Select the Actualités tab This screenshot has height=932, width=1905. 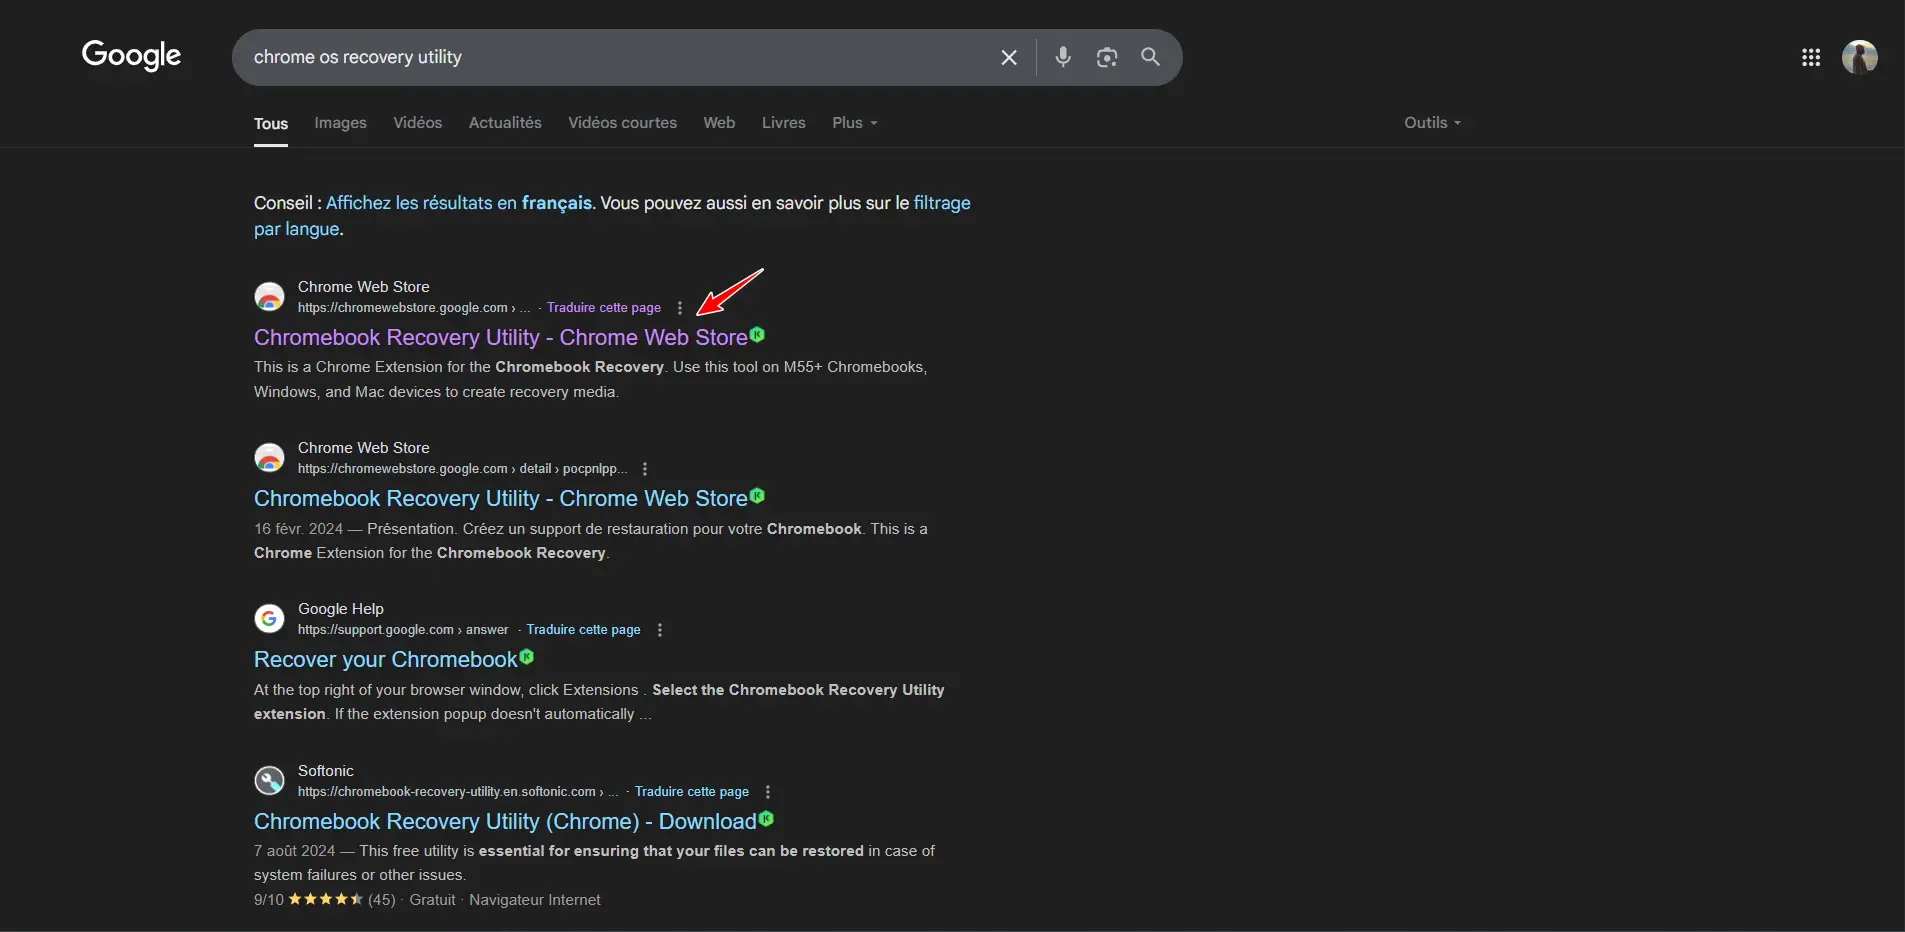pyautogui.click(x=505, y=123)
